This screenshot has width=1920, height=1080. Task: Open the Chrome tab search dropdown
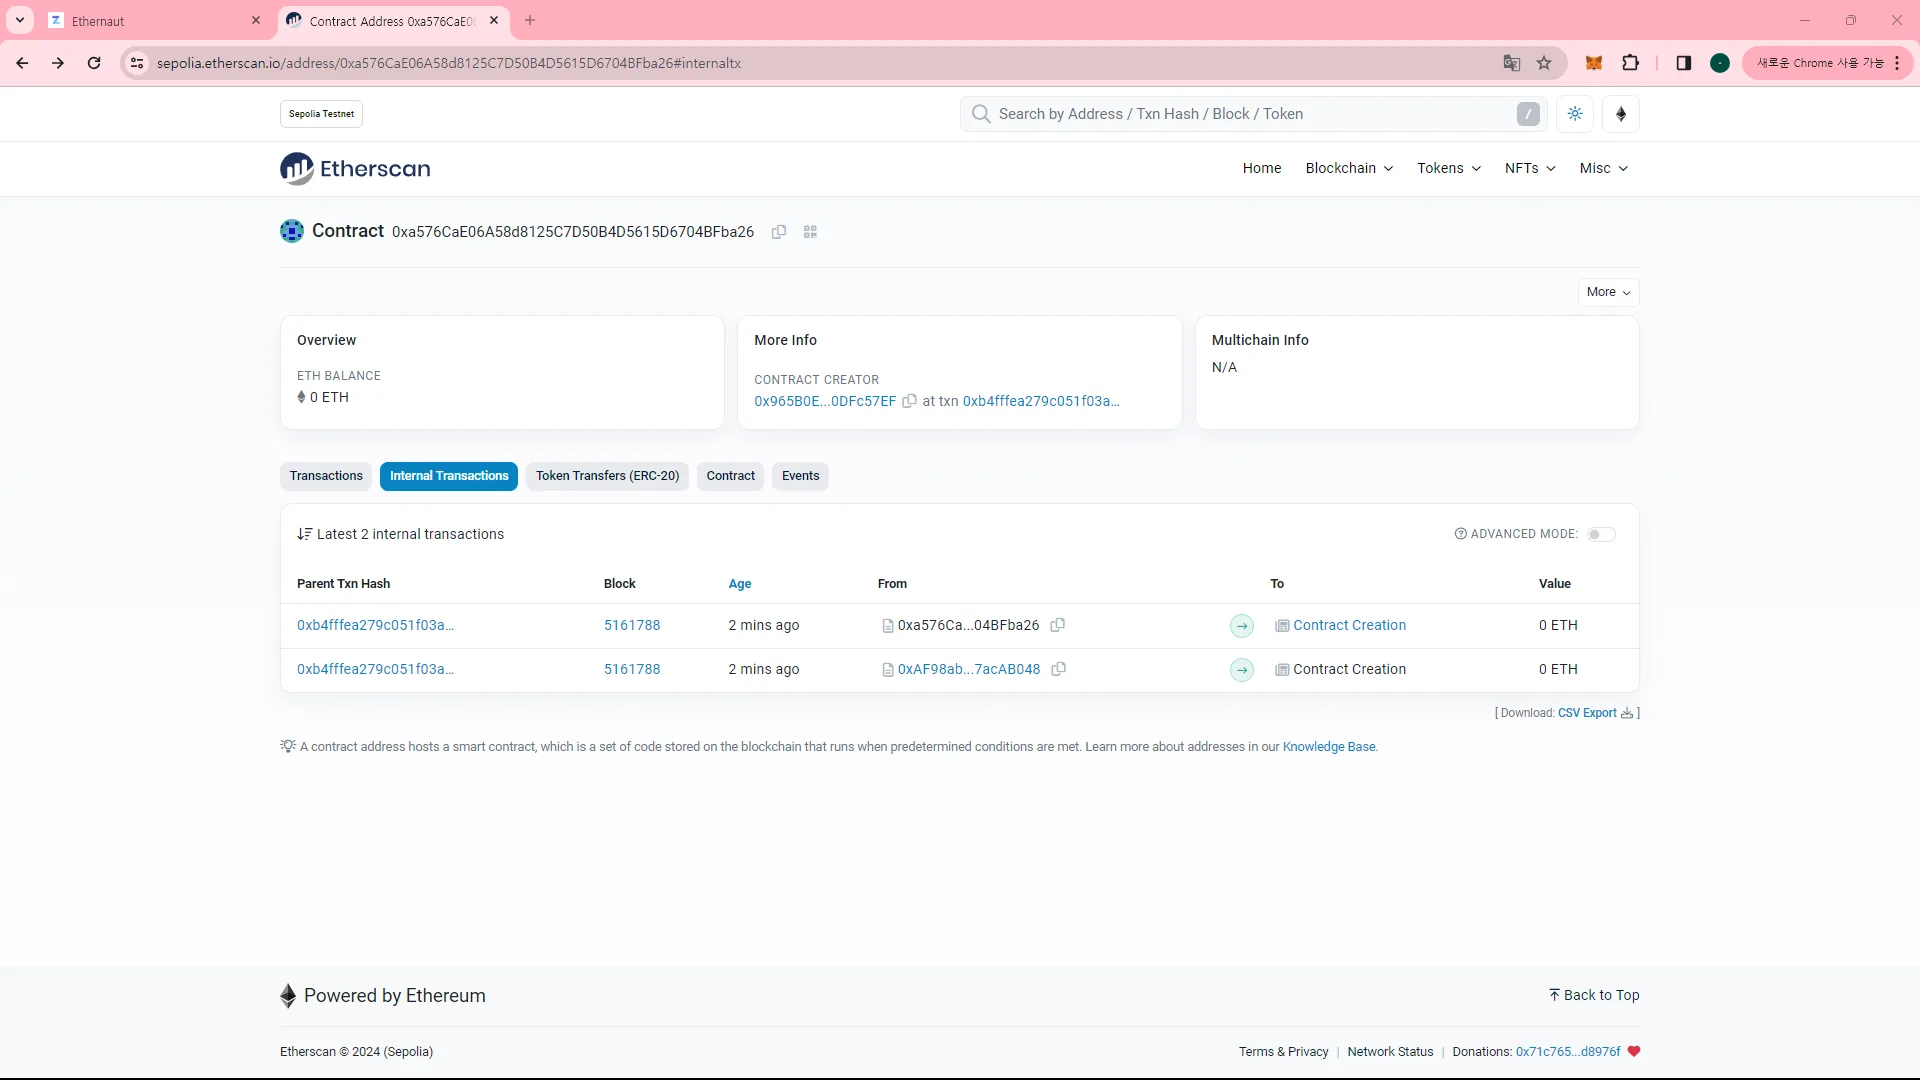pos(20,20)
